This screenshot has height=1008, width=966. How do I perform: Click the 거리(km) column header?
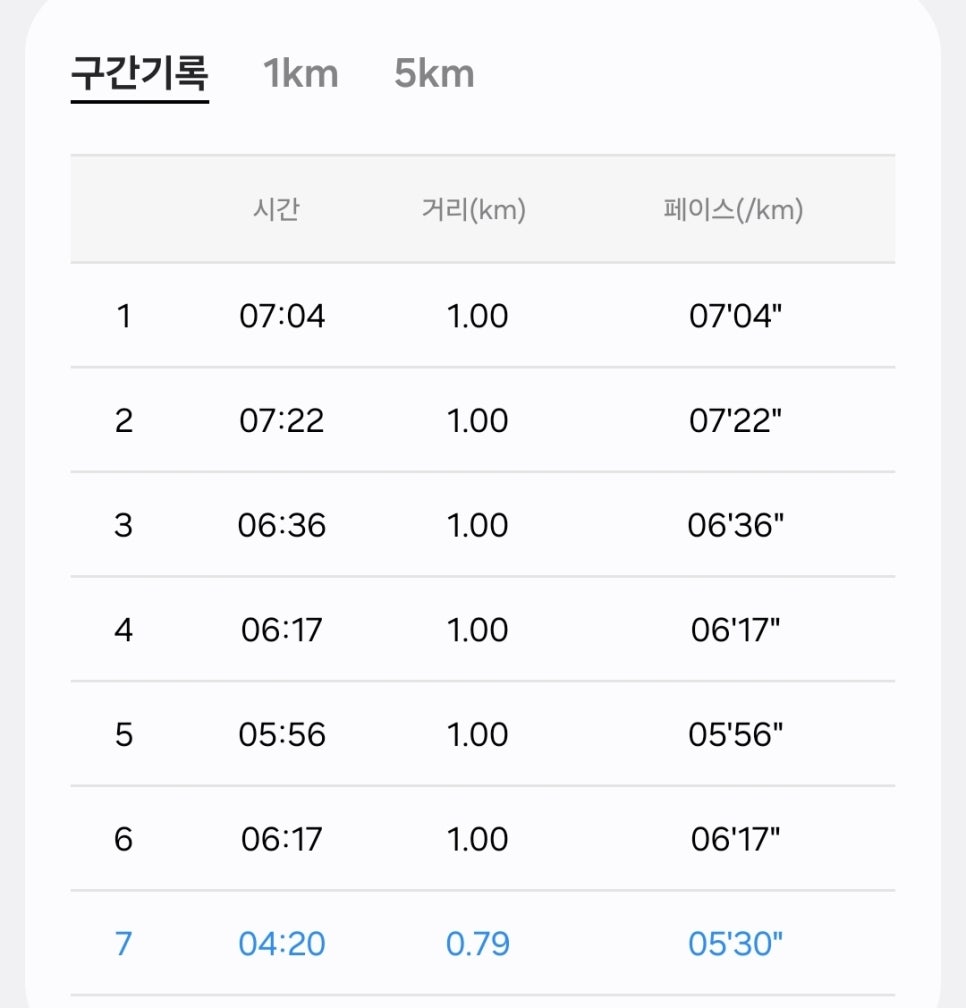474,210
